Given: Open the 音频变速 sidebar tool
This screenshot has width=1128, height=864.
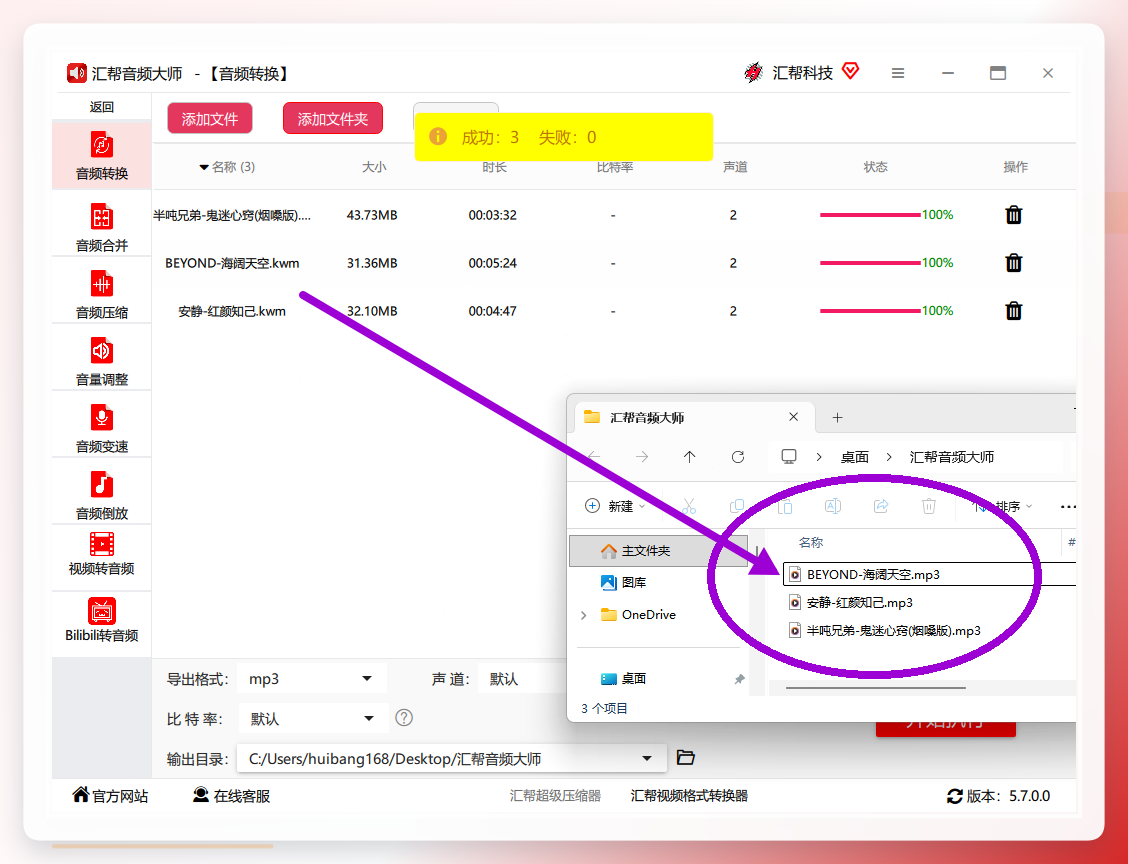Looking at the screenshot, I should pos(101,427).
